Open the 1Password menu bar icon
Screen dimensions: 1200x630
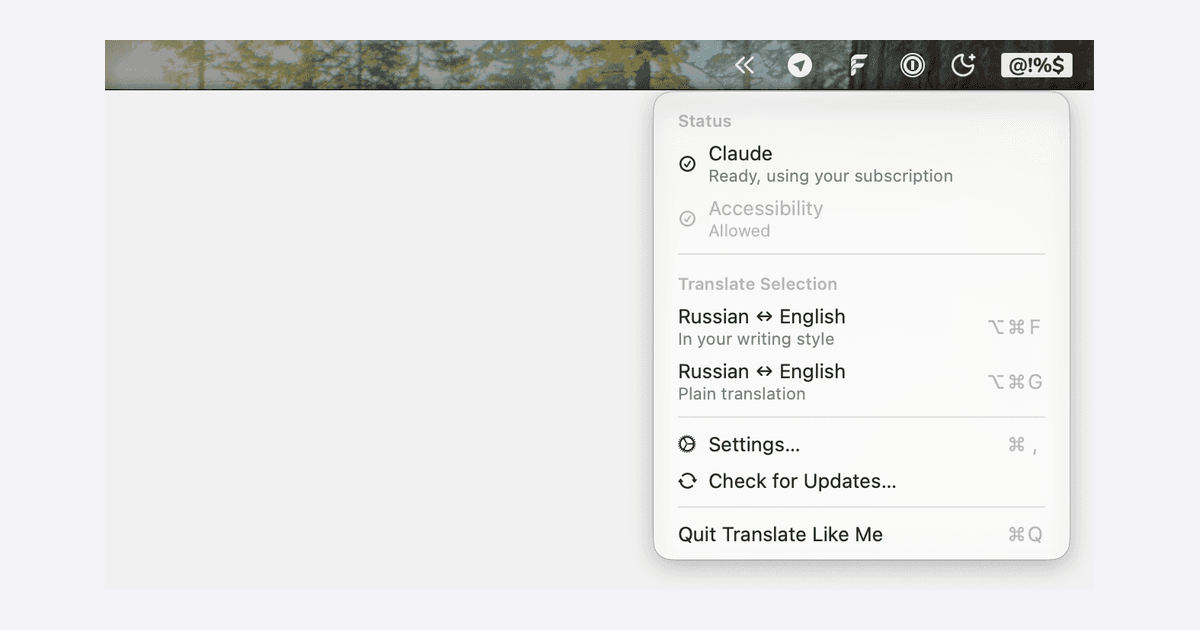pyautogui.click(x=912, y=66)
